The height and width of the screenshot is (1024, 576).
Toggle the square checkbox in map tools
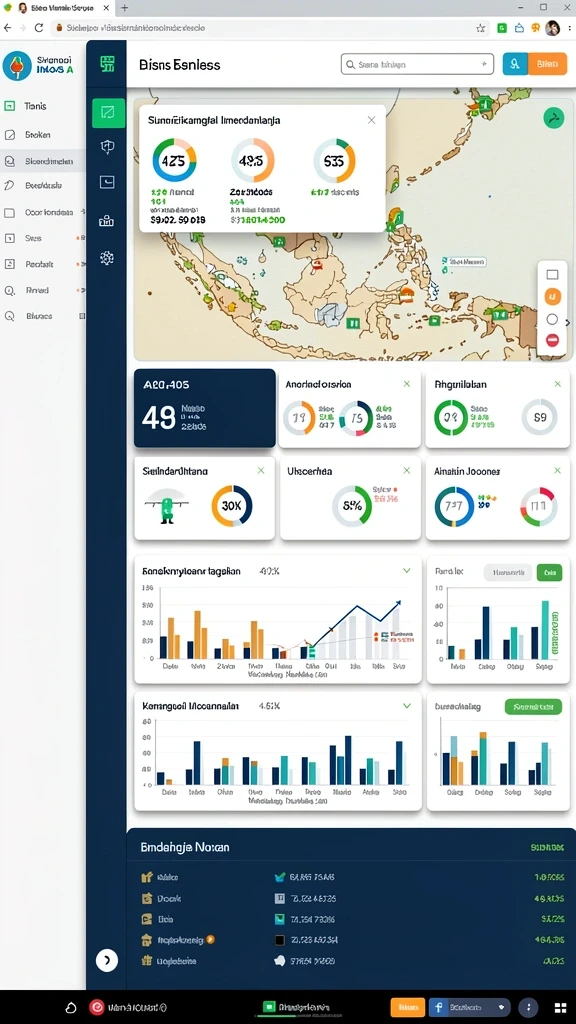[x=552, y=274]
